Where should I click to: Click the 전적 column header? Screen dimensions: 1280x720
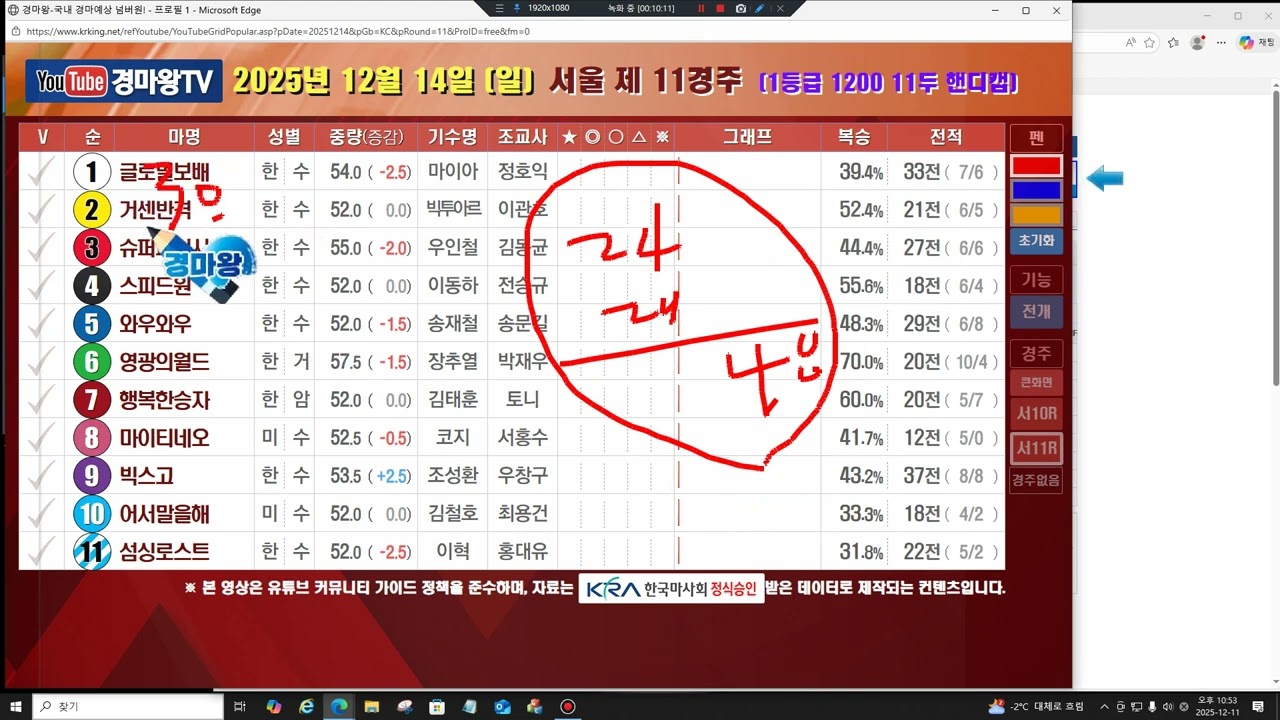click(946, 137)
